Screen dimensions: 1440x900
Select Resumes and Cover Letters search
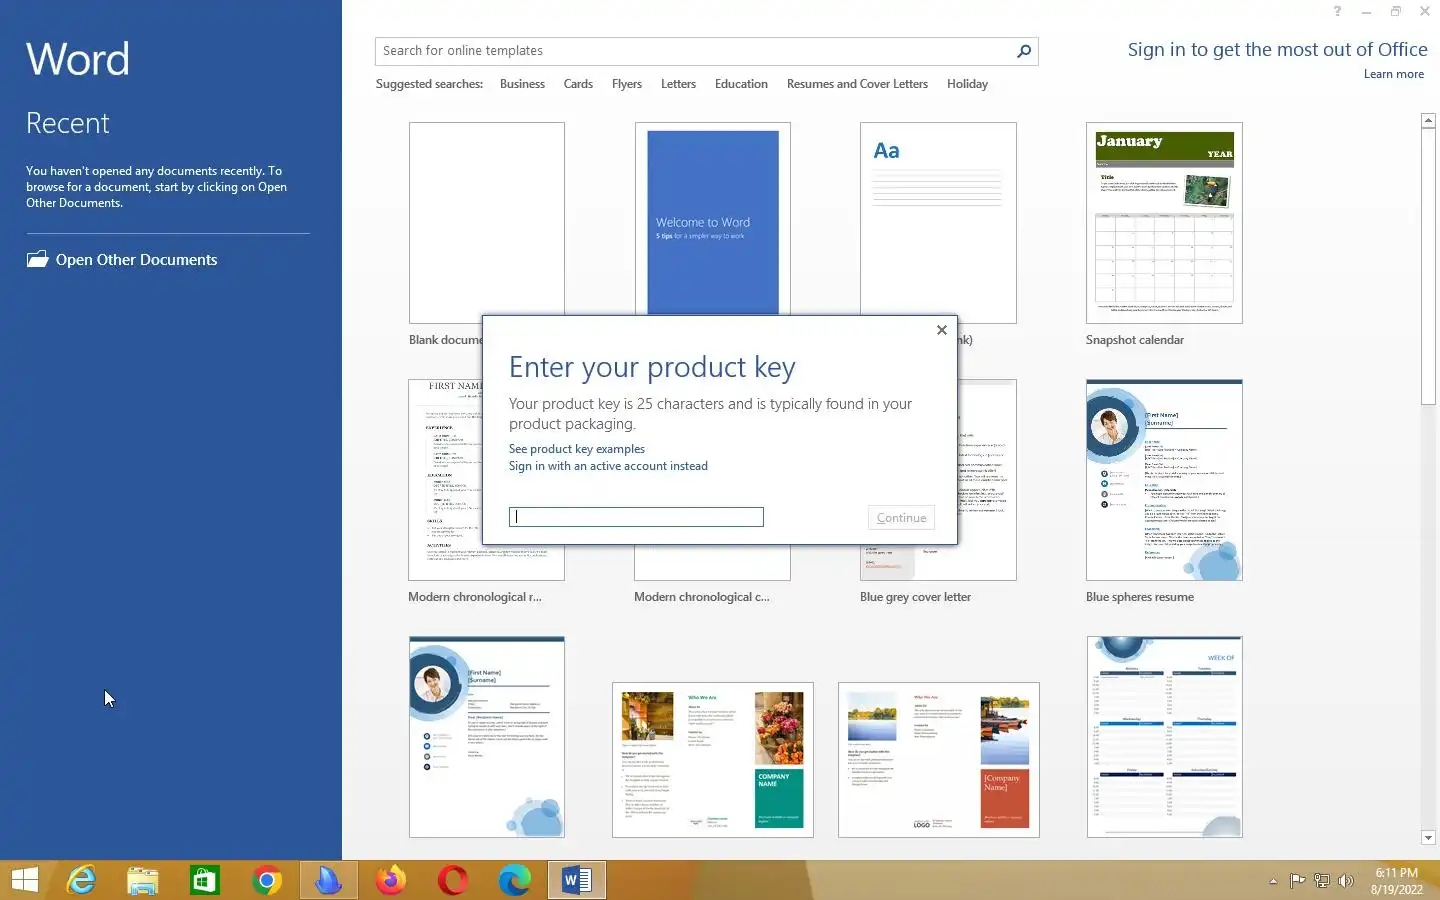pos(857,84)
